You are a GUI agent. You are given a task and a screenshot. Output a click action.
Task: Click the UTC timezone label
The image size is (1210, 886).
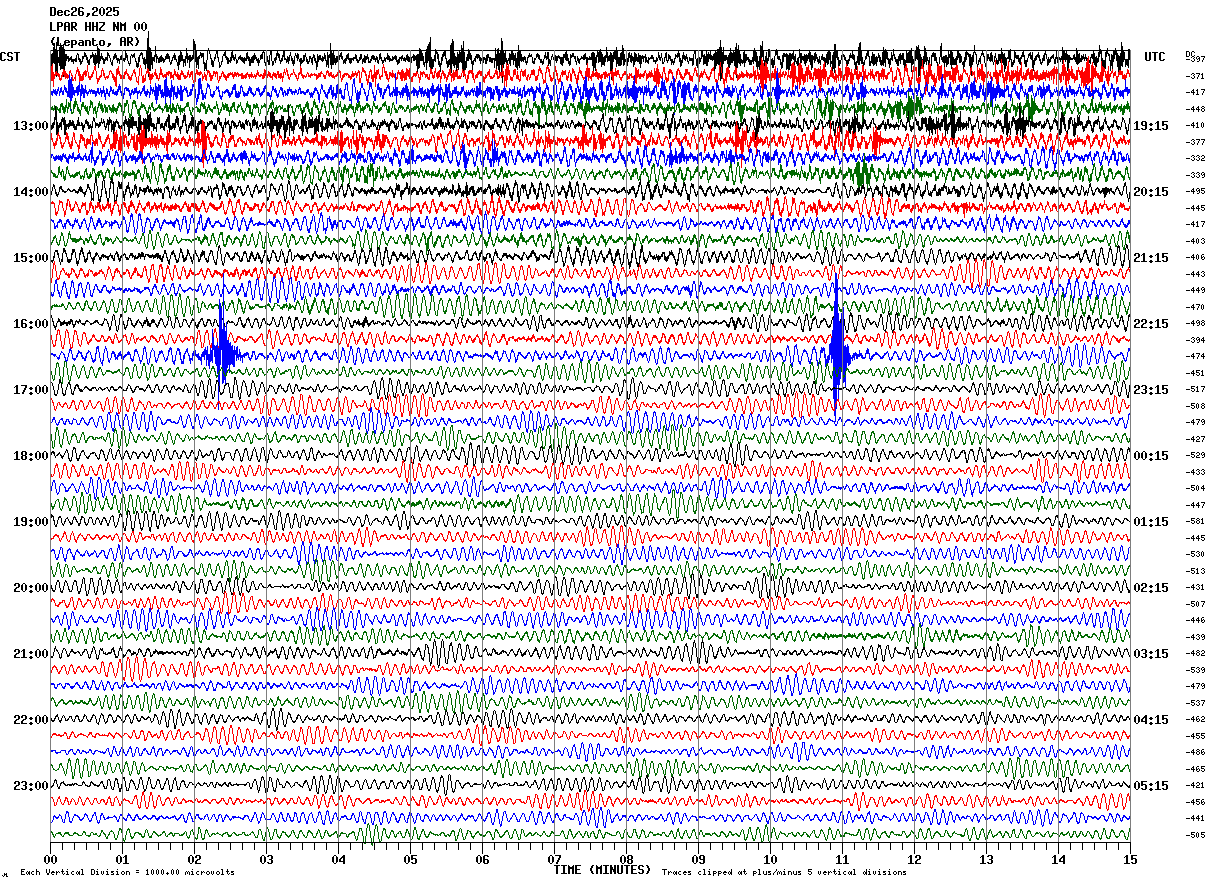pyautogui.click(x=1155, y=57)
